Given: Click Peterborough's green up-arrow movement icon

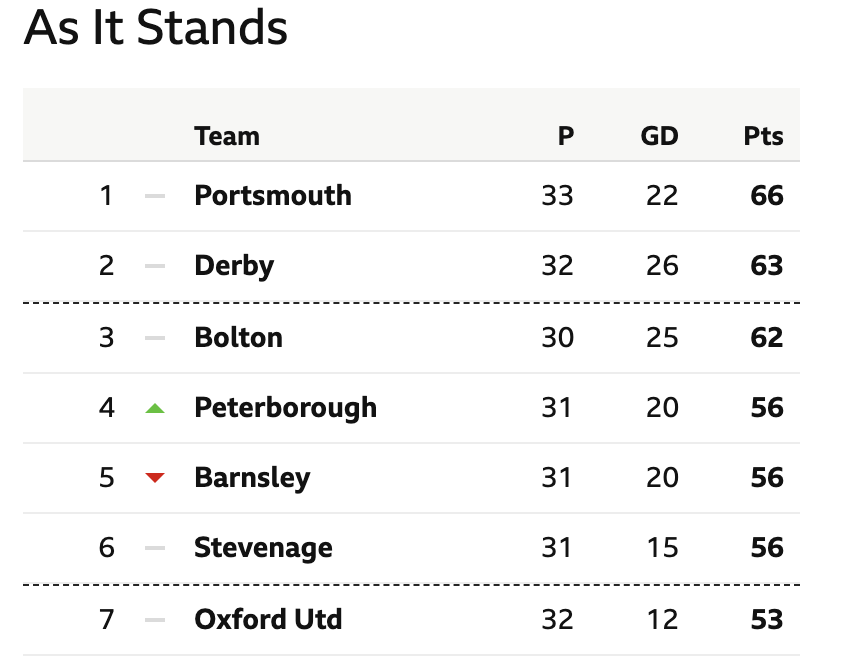Looking at the screenshot, I should [x=155, y=408].
